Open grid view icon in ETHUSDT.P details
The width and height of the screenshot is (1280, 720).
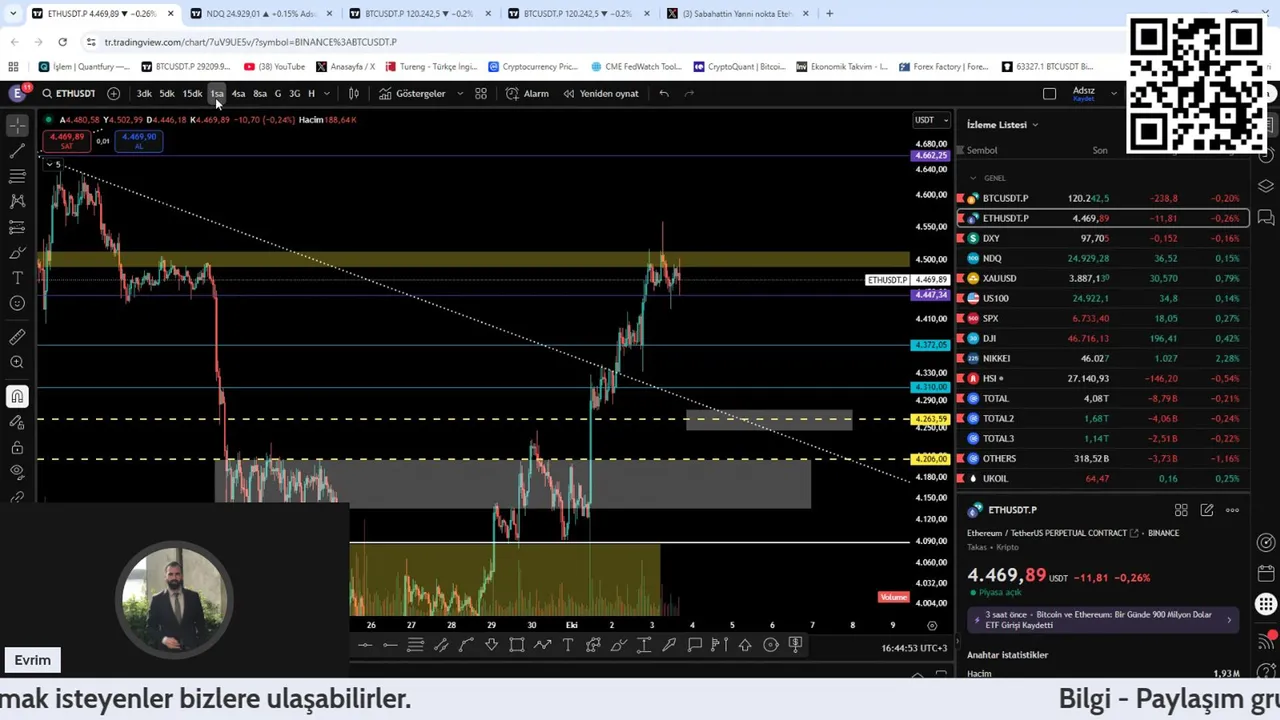pos(1181,510)
